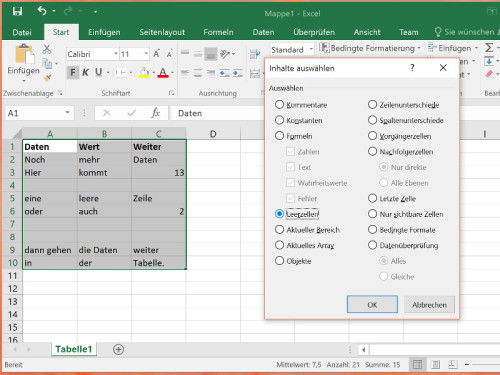Switch to the Überprüfen tab
500x375 pixels.
[314, 32]
